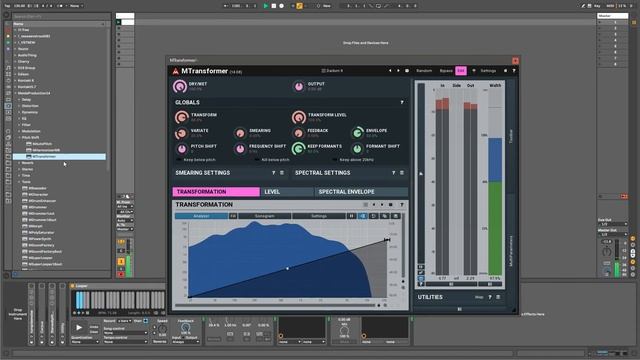Viewport: 640px width, 360px height.
Task: Select the white midpoint on the transformation line
Action: (x=287, y=269)
